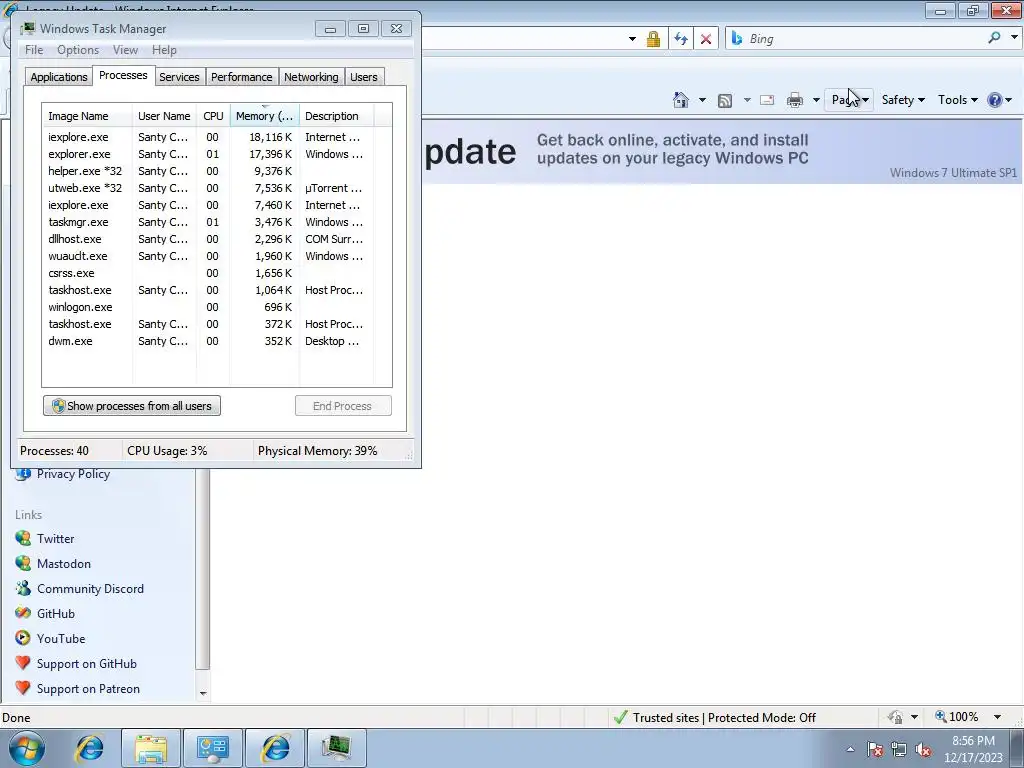Click the compatibility/refresh arrows icon
Screen dimensions: 1024x768
pos(680,39)
